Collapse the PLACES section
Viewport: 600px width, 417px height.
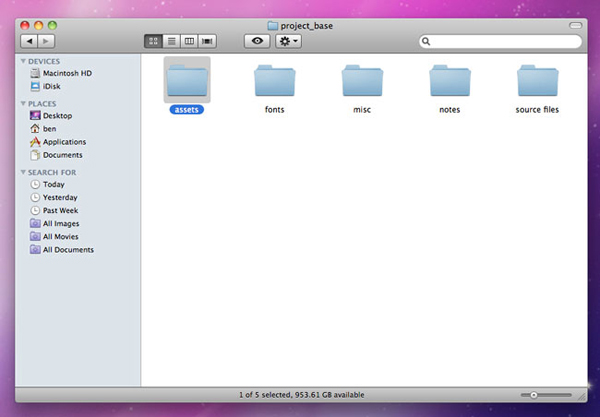pos(23,104)
